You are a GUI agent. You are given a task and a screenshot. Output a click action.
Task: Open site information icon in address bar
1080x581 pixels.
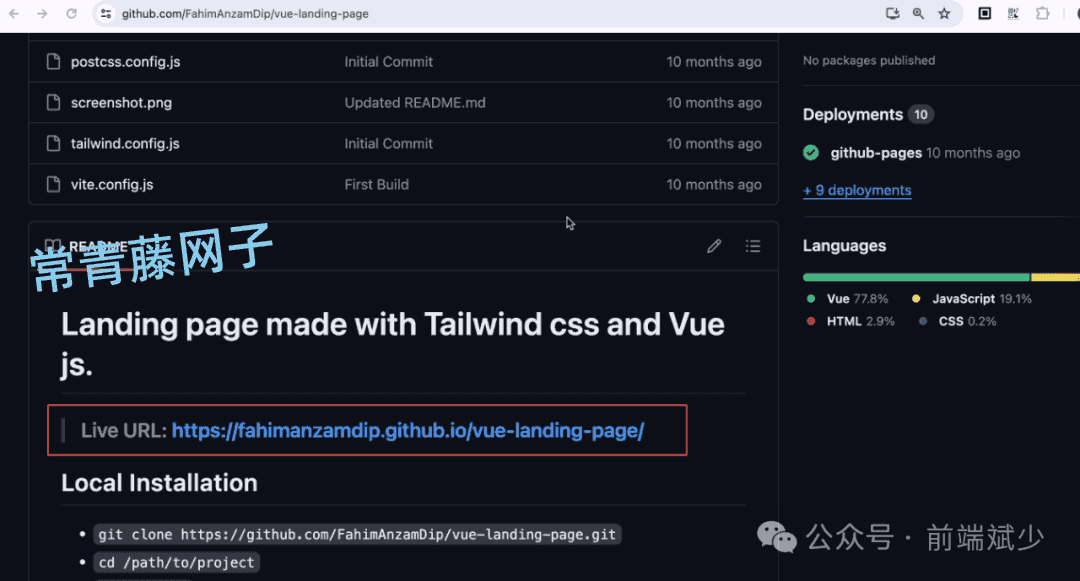pyautogui.click(x=105, y=13)
